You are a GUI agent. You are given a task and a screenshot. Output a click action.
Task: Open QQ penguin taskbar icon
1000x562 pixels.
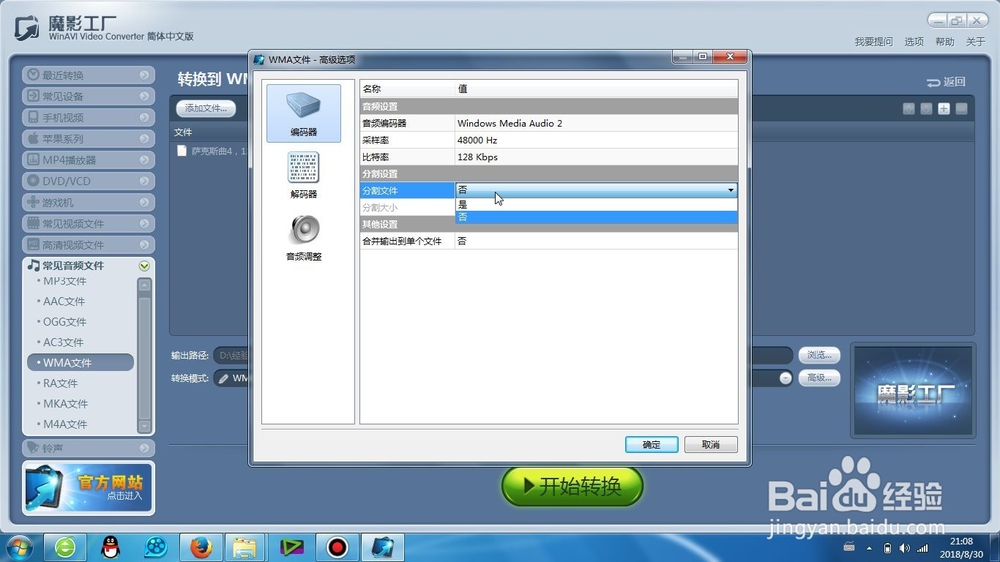(111, 547)
